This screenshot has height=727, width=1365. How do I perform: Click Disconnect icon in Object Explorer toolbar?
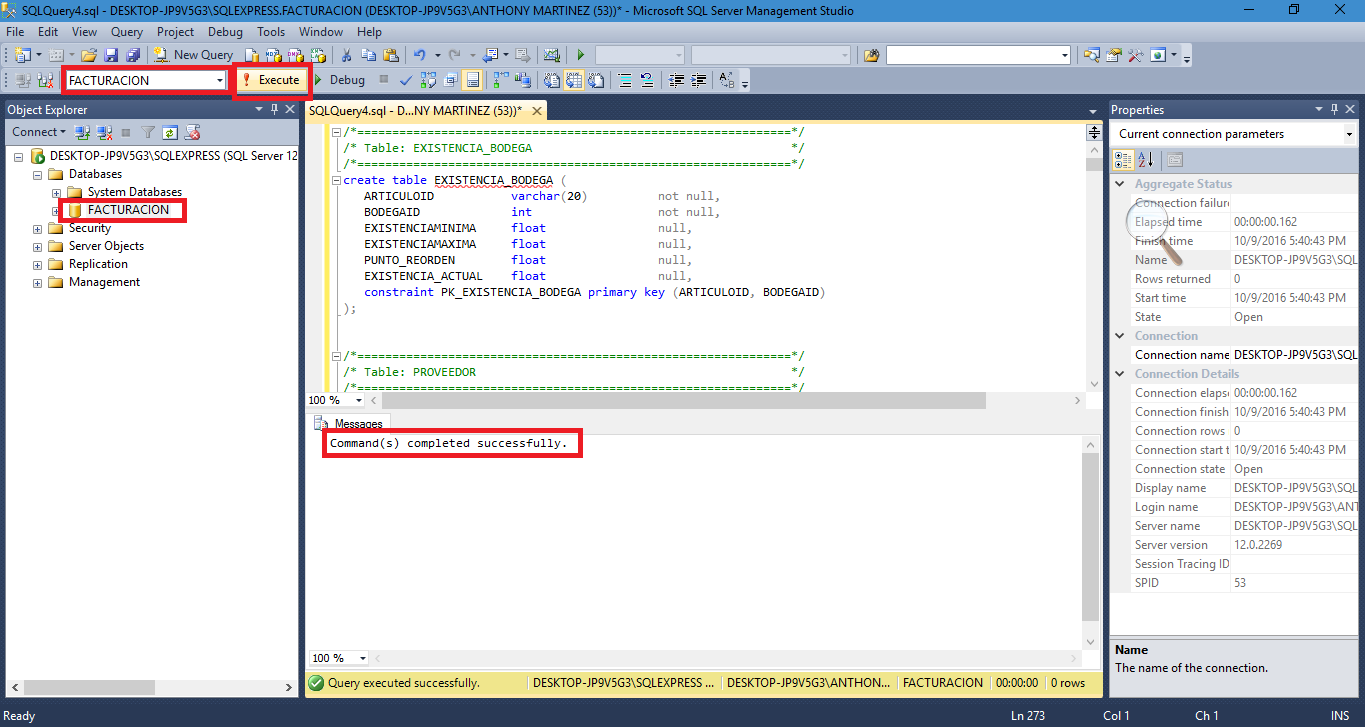pyautogui.click(x=104, y=132)
